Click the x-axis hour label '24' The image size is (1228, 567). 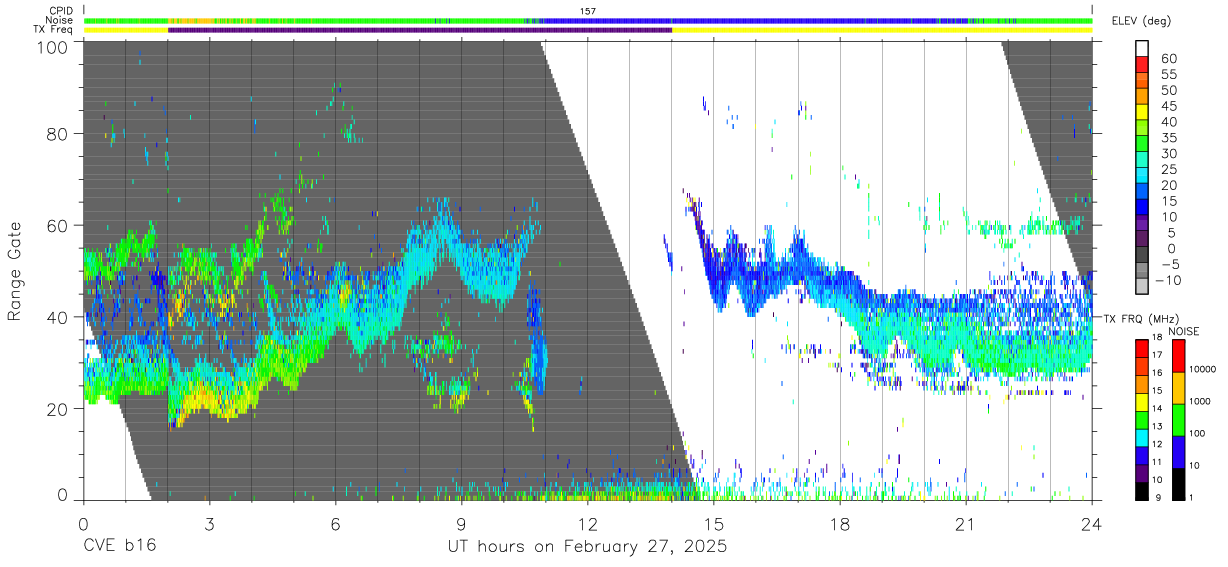point(1091,523)
